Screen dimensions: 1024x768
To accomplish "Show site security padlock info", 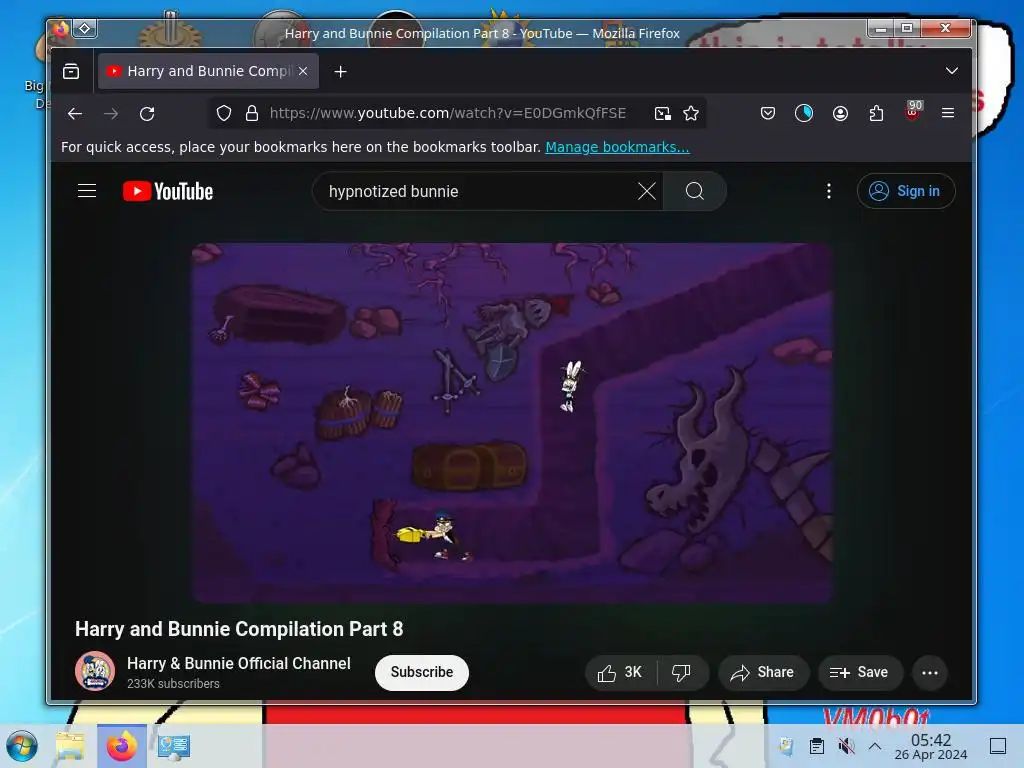I will point(251,114).
